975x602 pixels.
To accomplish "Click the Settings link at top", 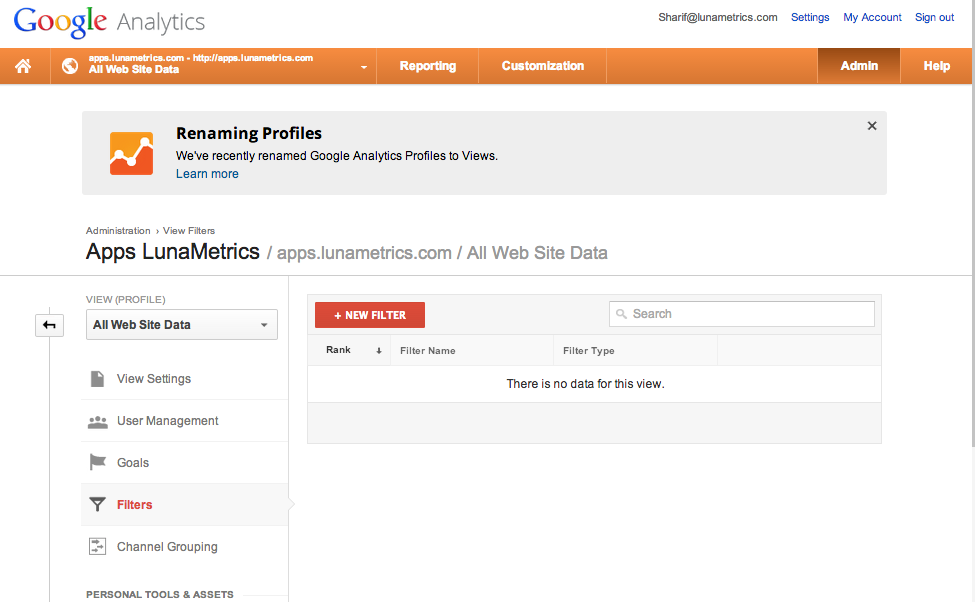I will coord(810,17).
